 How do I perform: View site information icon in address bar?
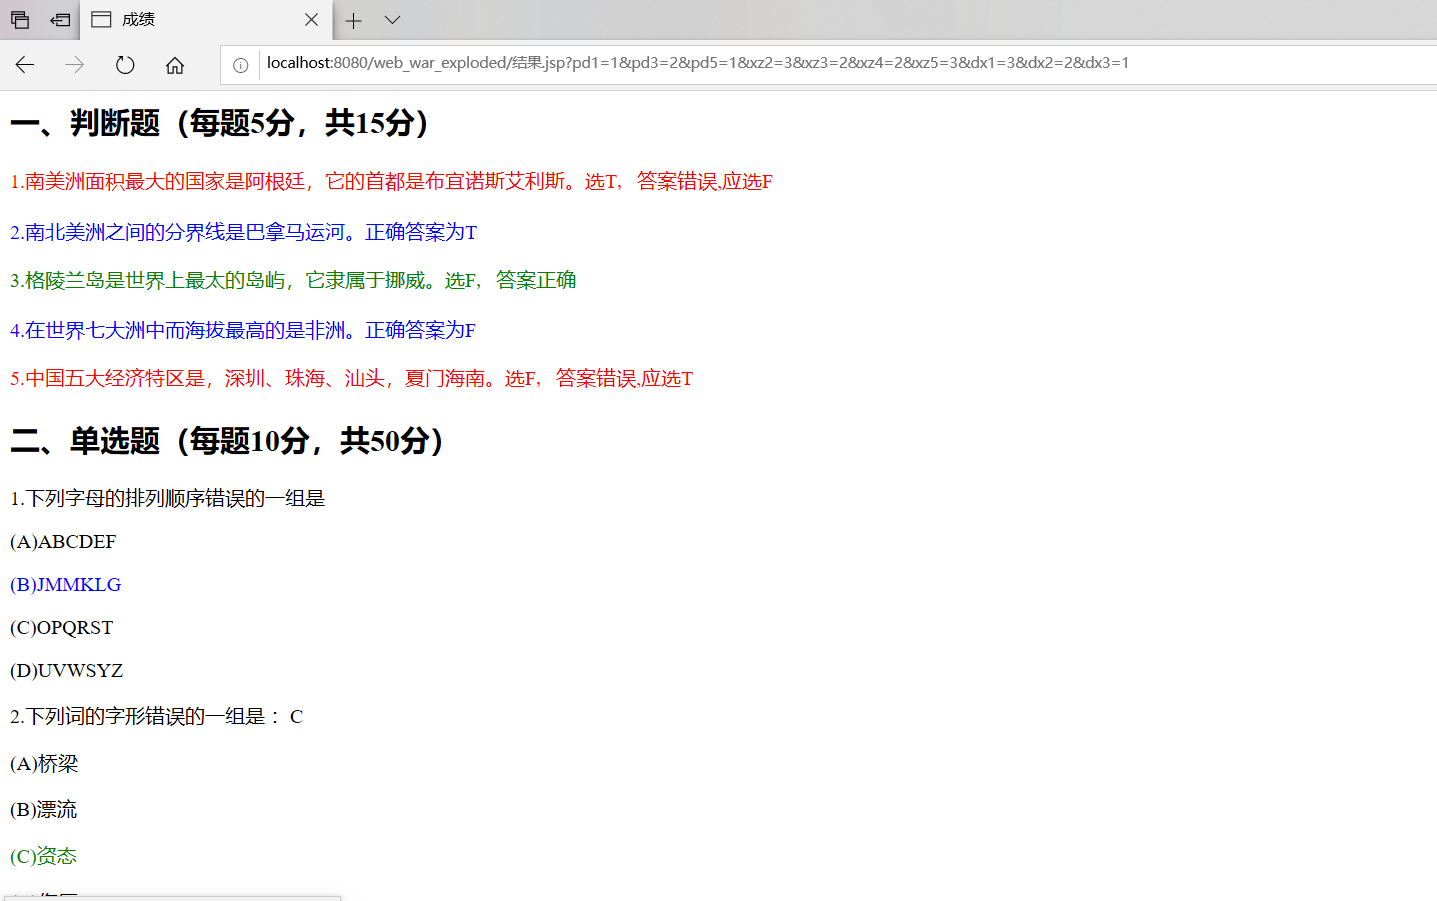(241, 65)
